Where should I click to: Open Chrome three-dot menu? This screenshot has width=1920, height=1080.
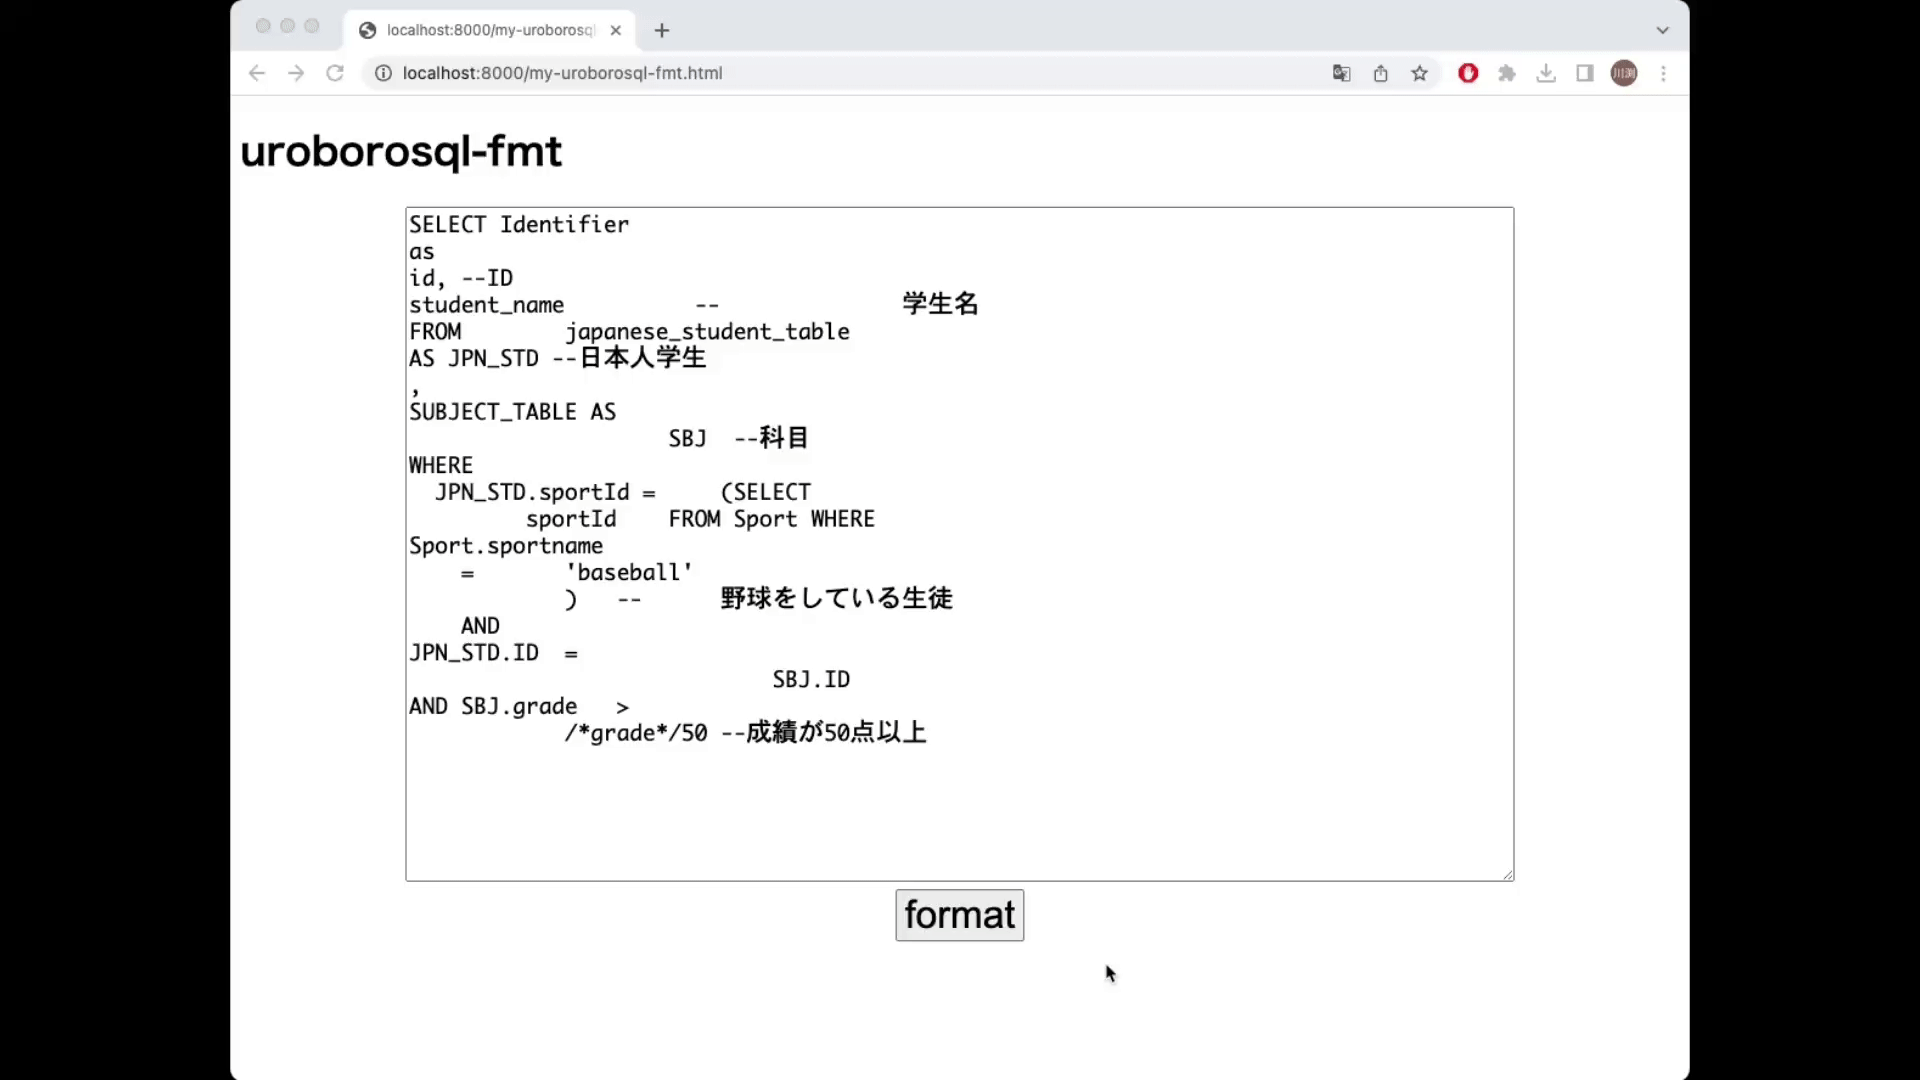1663,73
